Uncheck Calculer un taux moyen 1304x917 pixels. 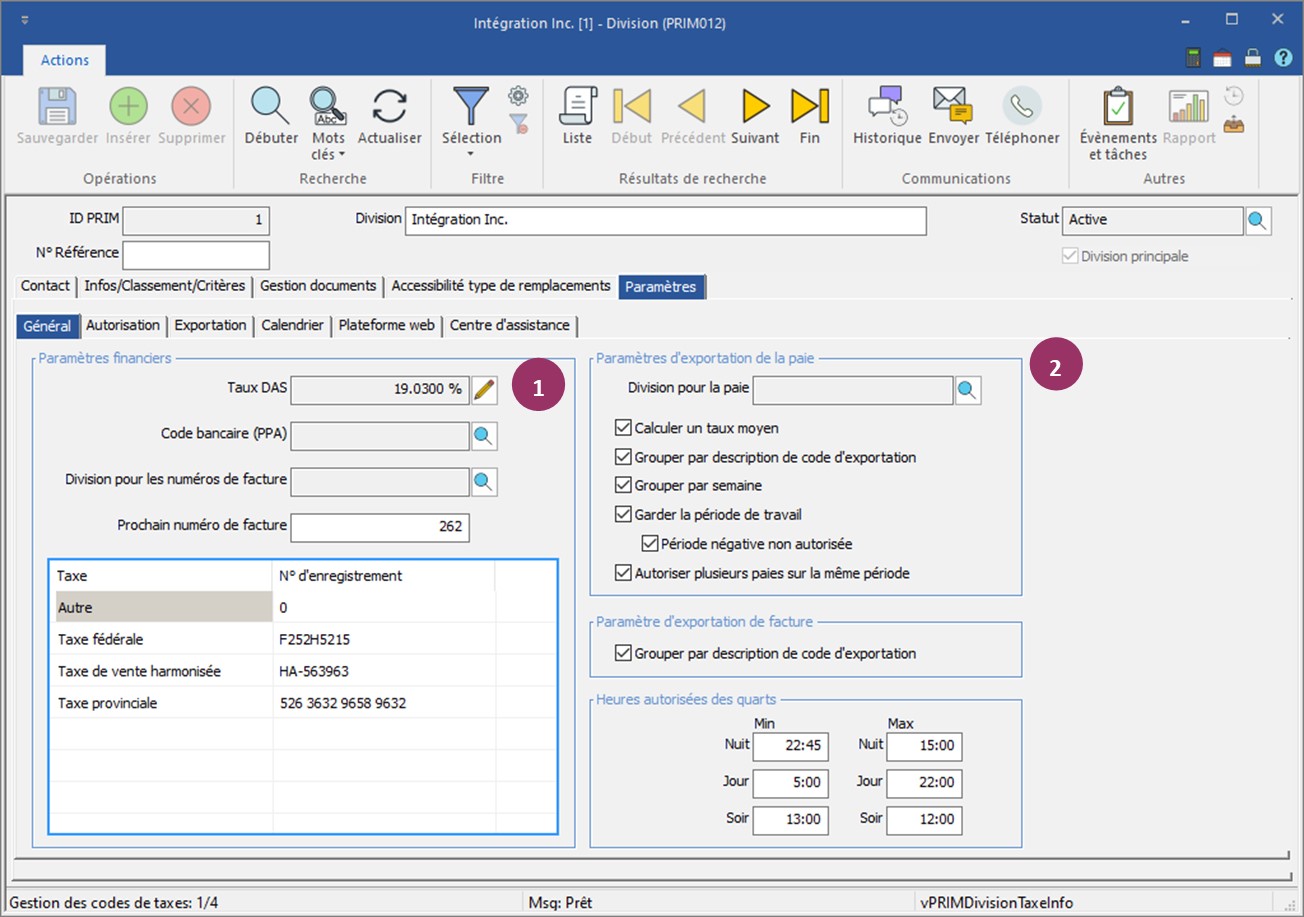623,428
